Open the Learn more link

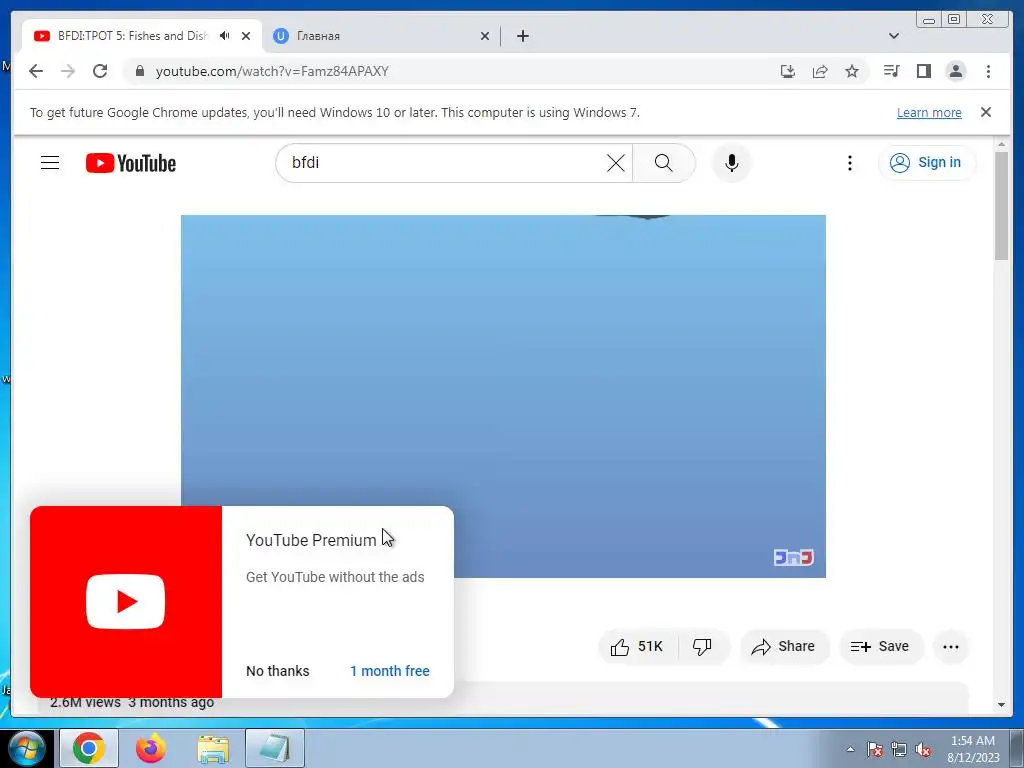coord(929,112)
